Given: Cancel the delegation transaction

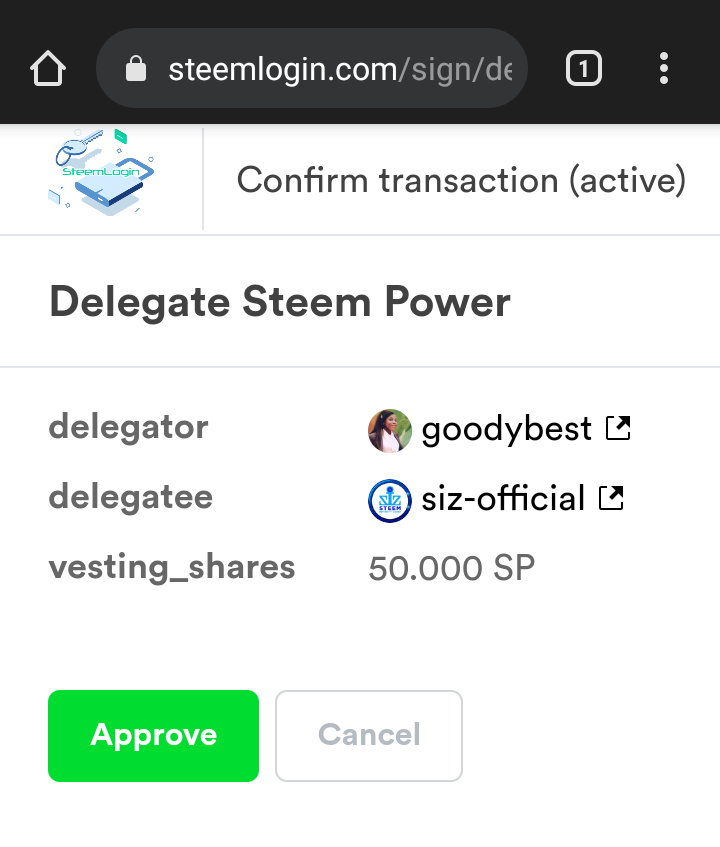Looking at the screenshot, I should [x=369, y=736].
